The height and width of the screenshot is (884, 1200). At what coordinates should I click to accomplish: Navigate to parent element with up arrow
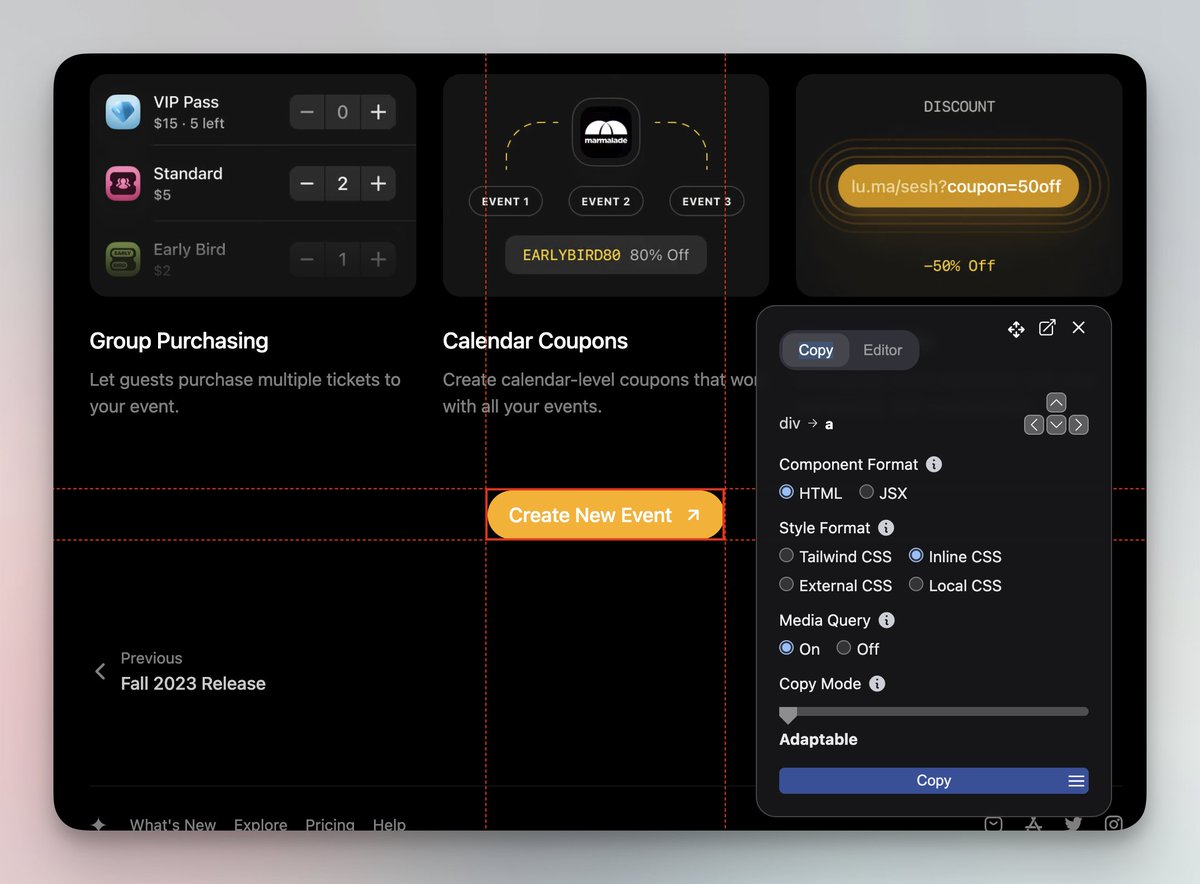point(1056,403)
